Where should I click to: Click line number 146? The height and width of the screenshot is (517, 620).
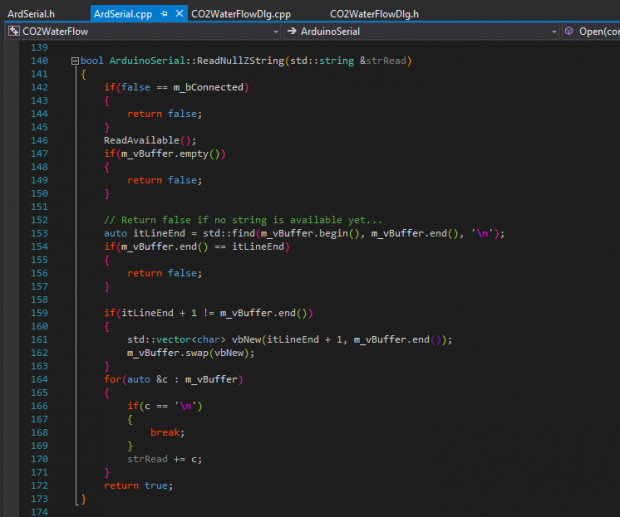[x=40, y=140]
